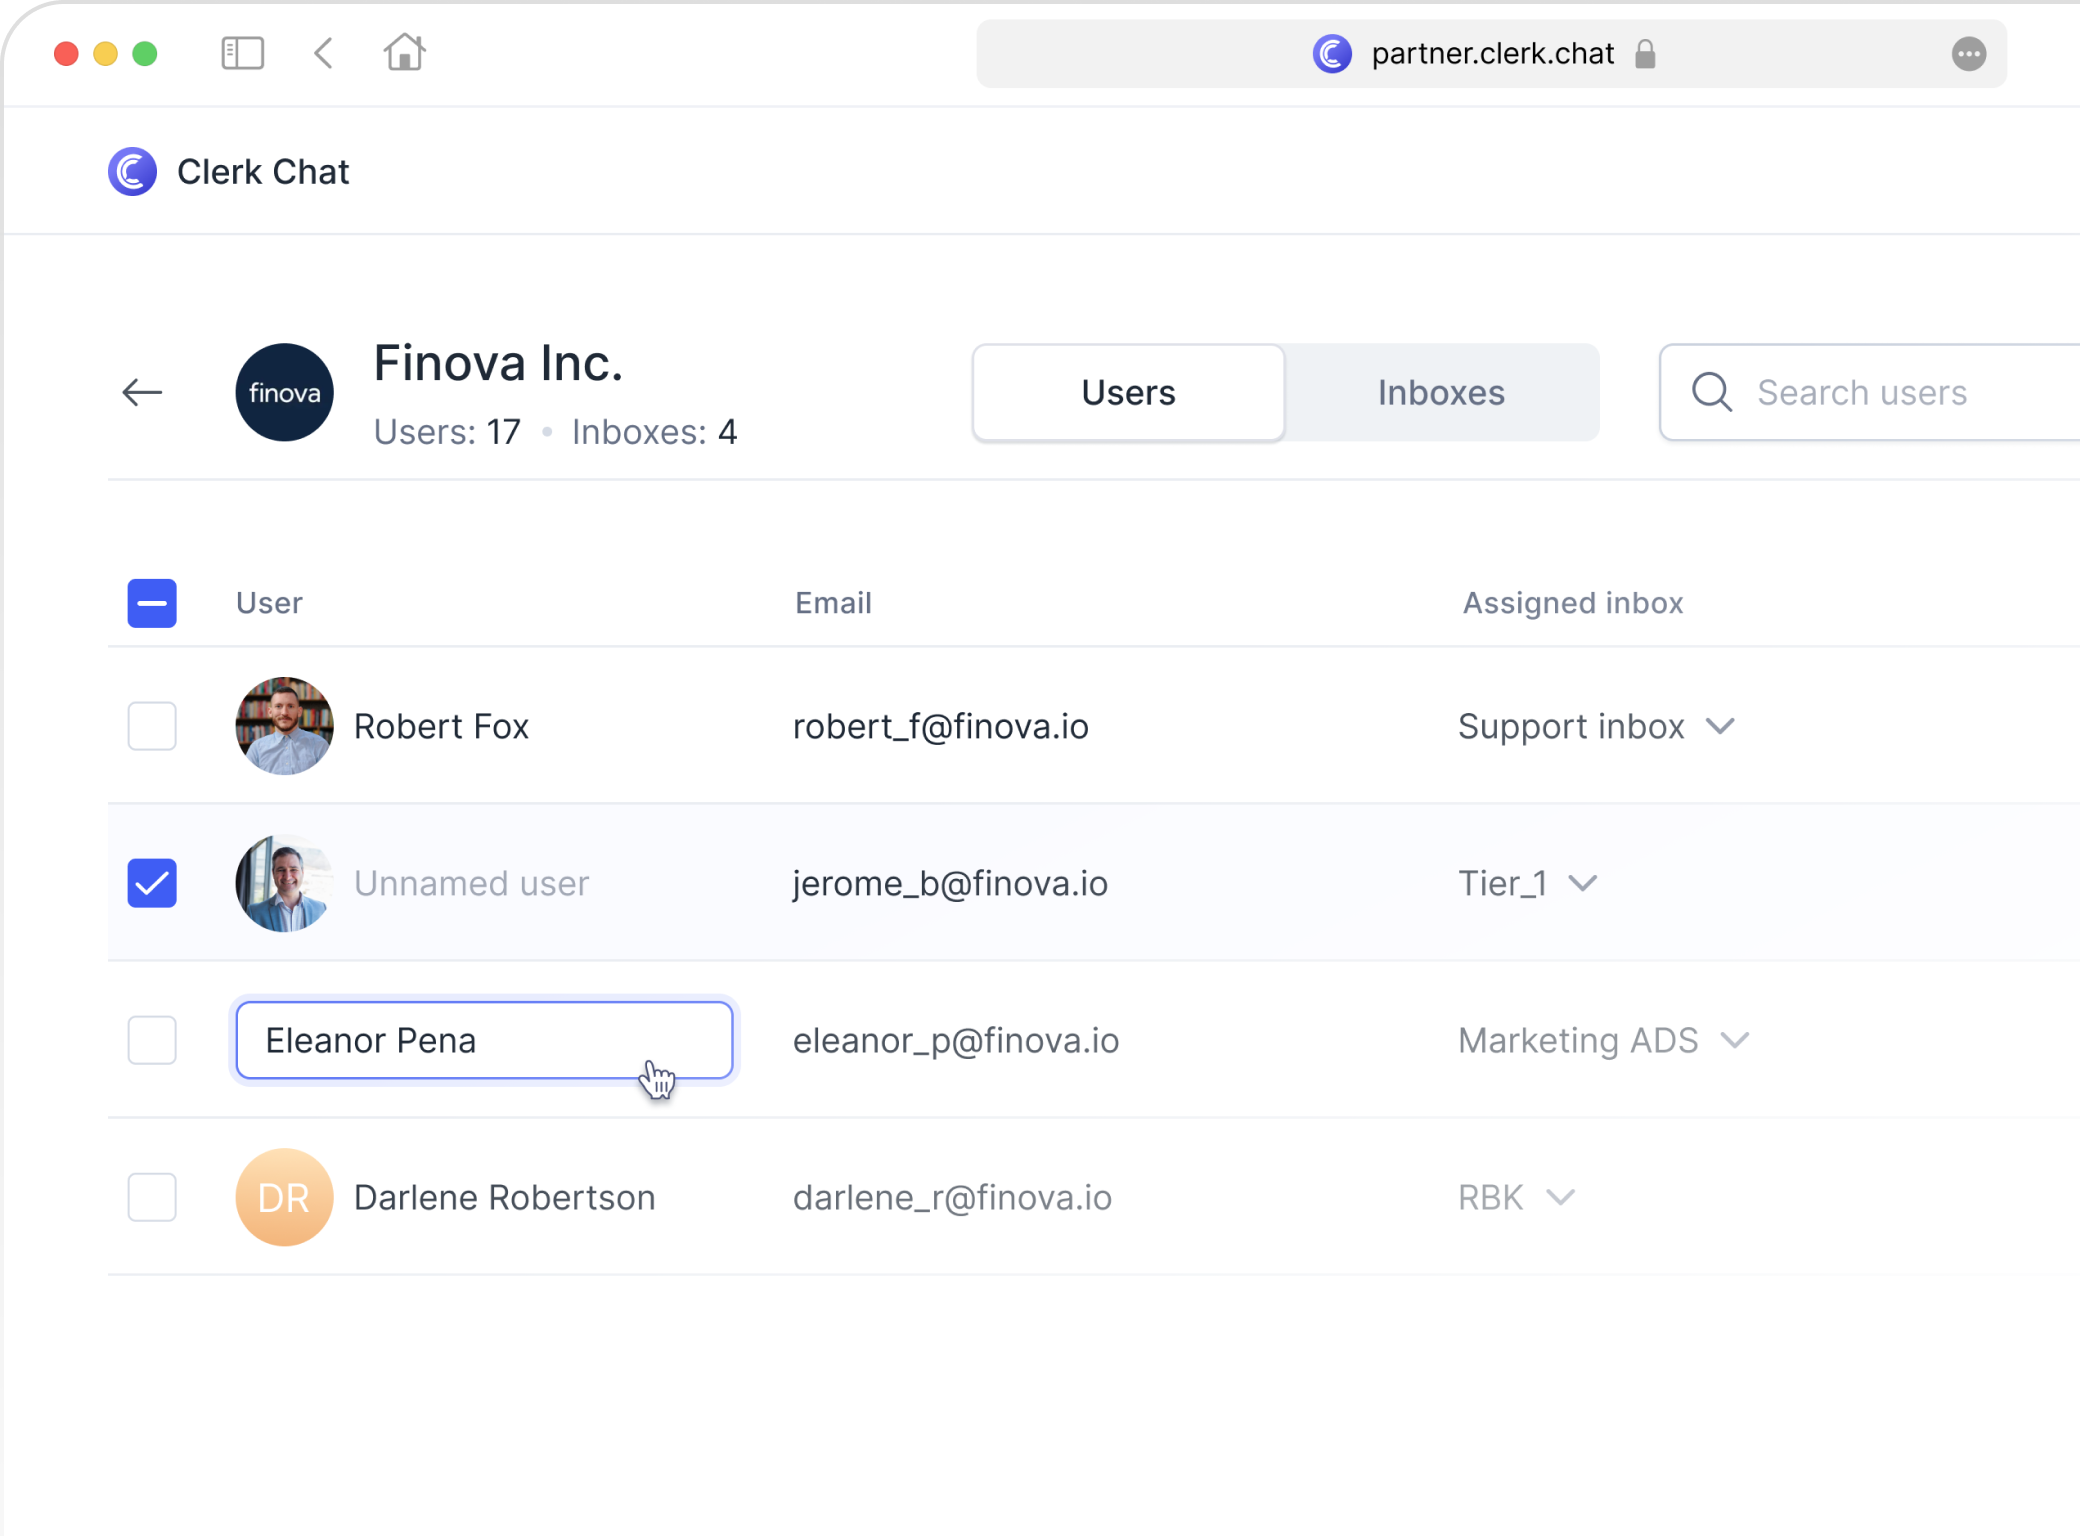
Task: Expand the Tier_1 inbox dropdown for Unnamed user
Action: [1583, 882]
